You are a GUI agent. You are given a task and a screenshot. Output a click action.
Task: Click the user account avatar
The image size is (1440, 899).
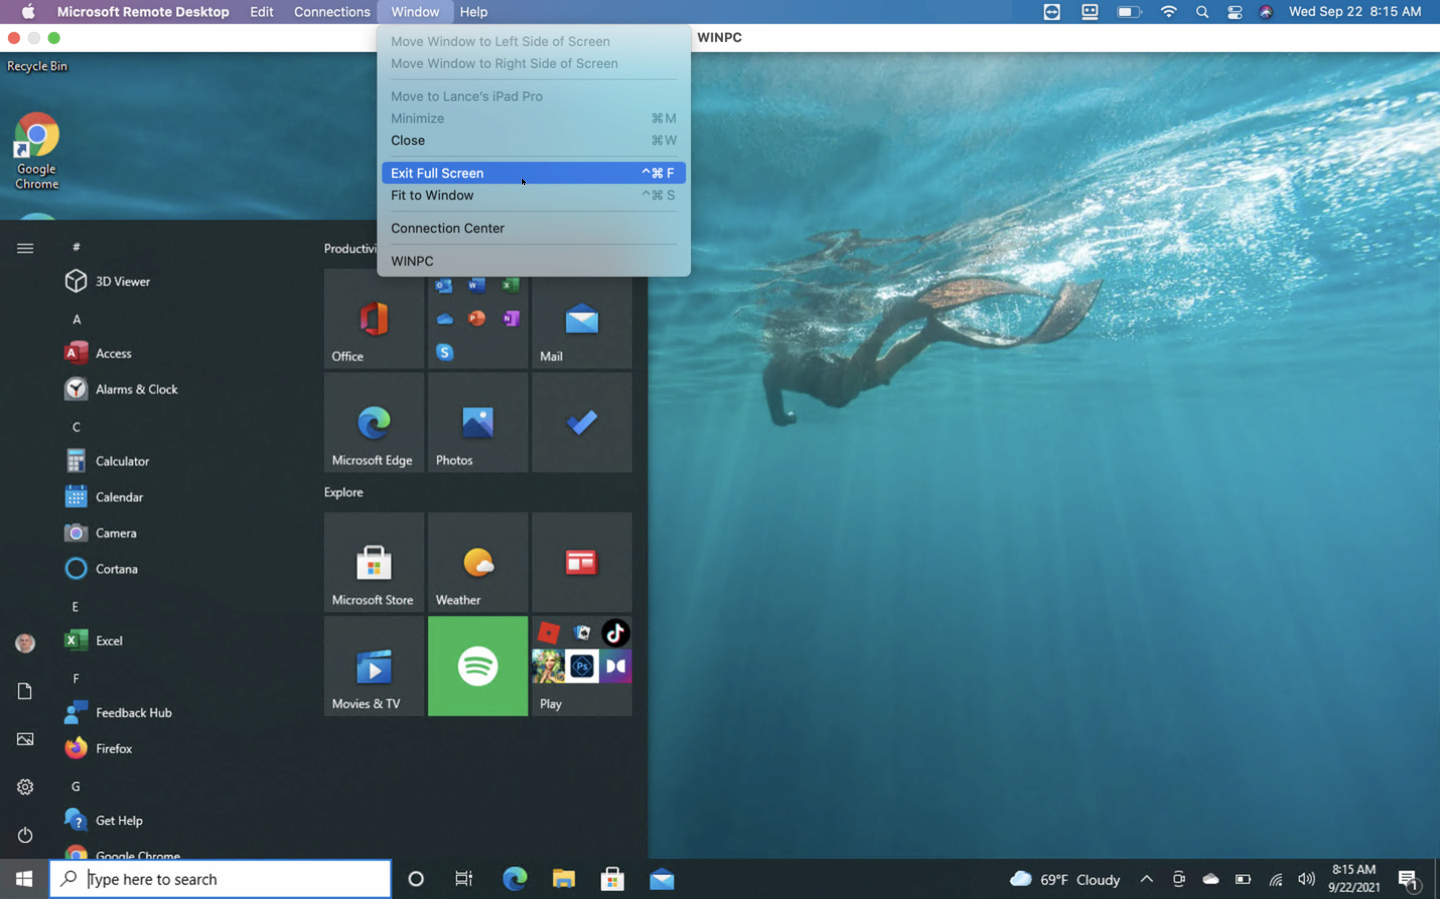click(25, 643)
